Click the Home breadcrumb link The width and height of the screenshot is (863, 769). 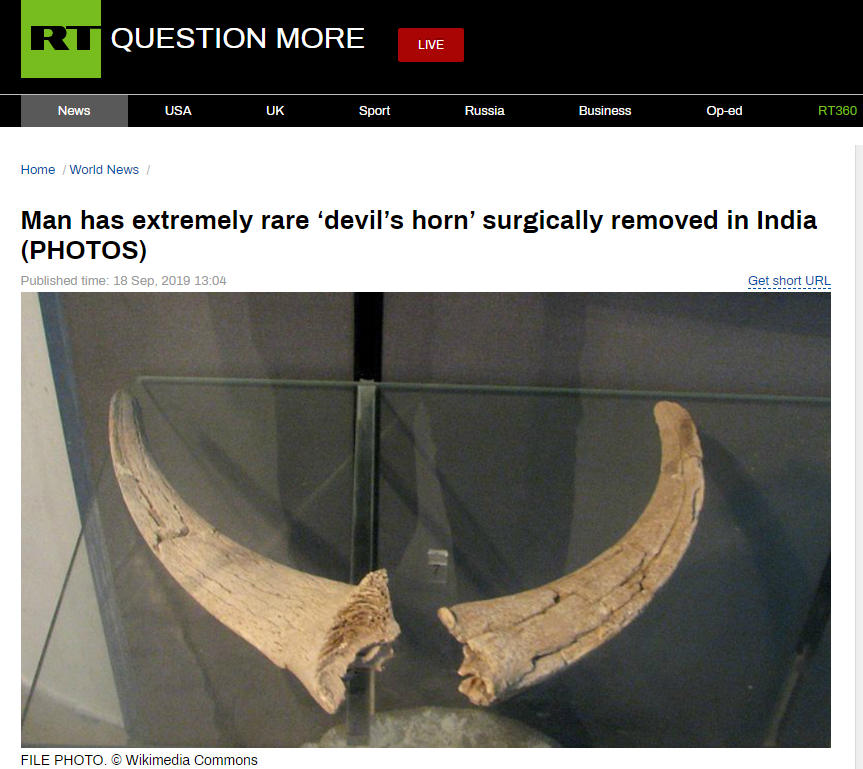pos(38,170)
